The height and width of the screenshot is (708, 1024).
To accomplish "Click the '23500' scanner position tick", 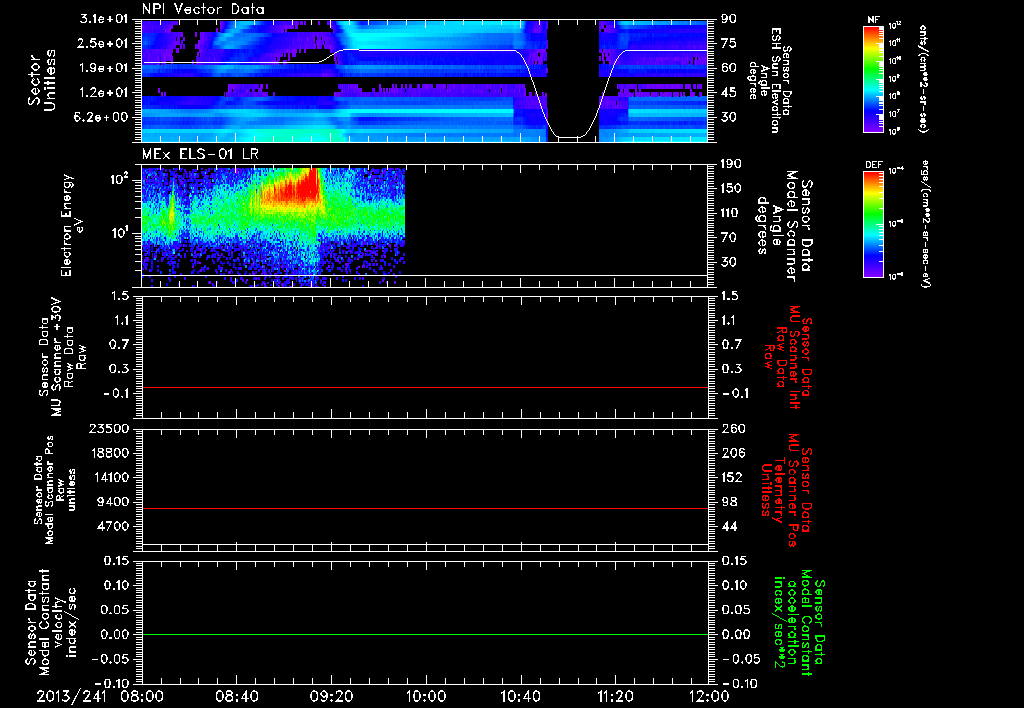I will click(110, 428).
